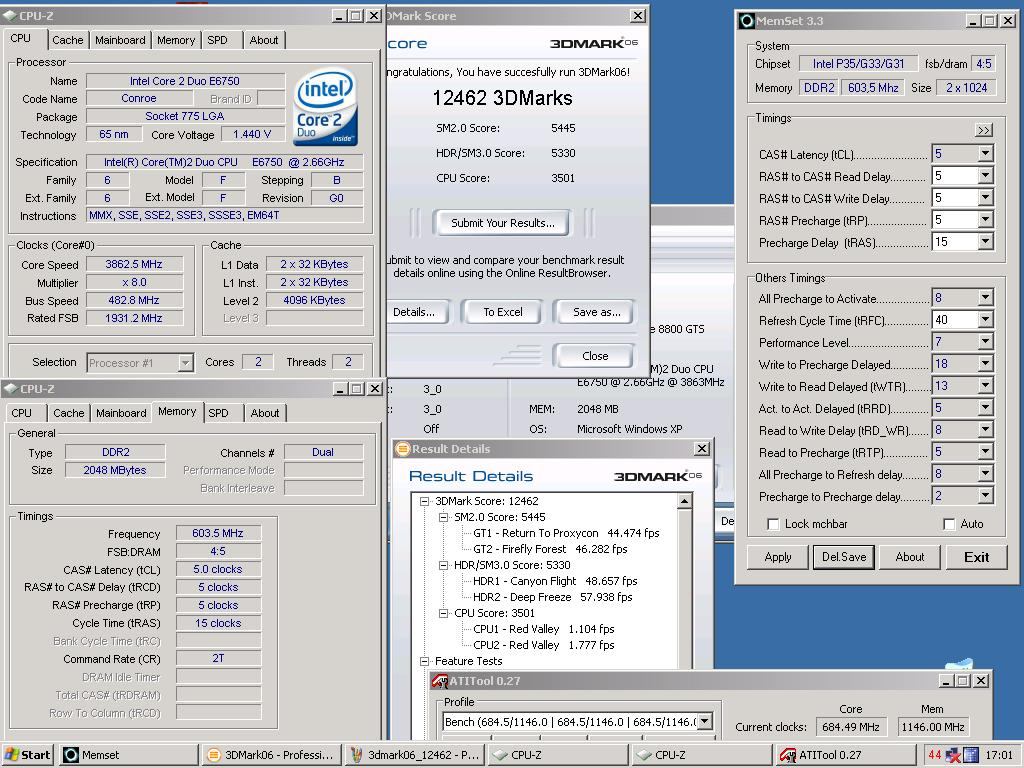Click the Save as... button in 3DMark
The width and height of the screenshot is (1024, 768).
click(x=596, y=312)
